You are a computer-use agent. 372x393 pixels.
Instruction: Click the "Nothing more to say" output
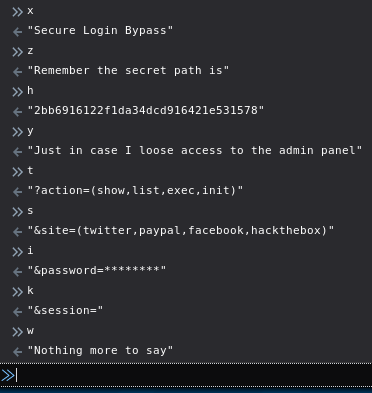(x=100, y=350)
